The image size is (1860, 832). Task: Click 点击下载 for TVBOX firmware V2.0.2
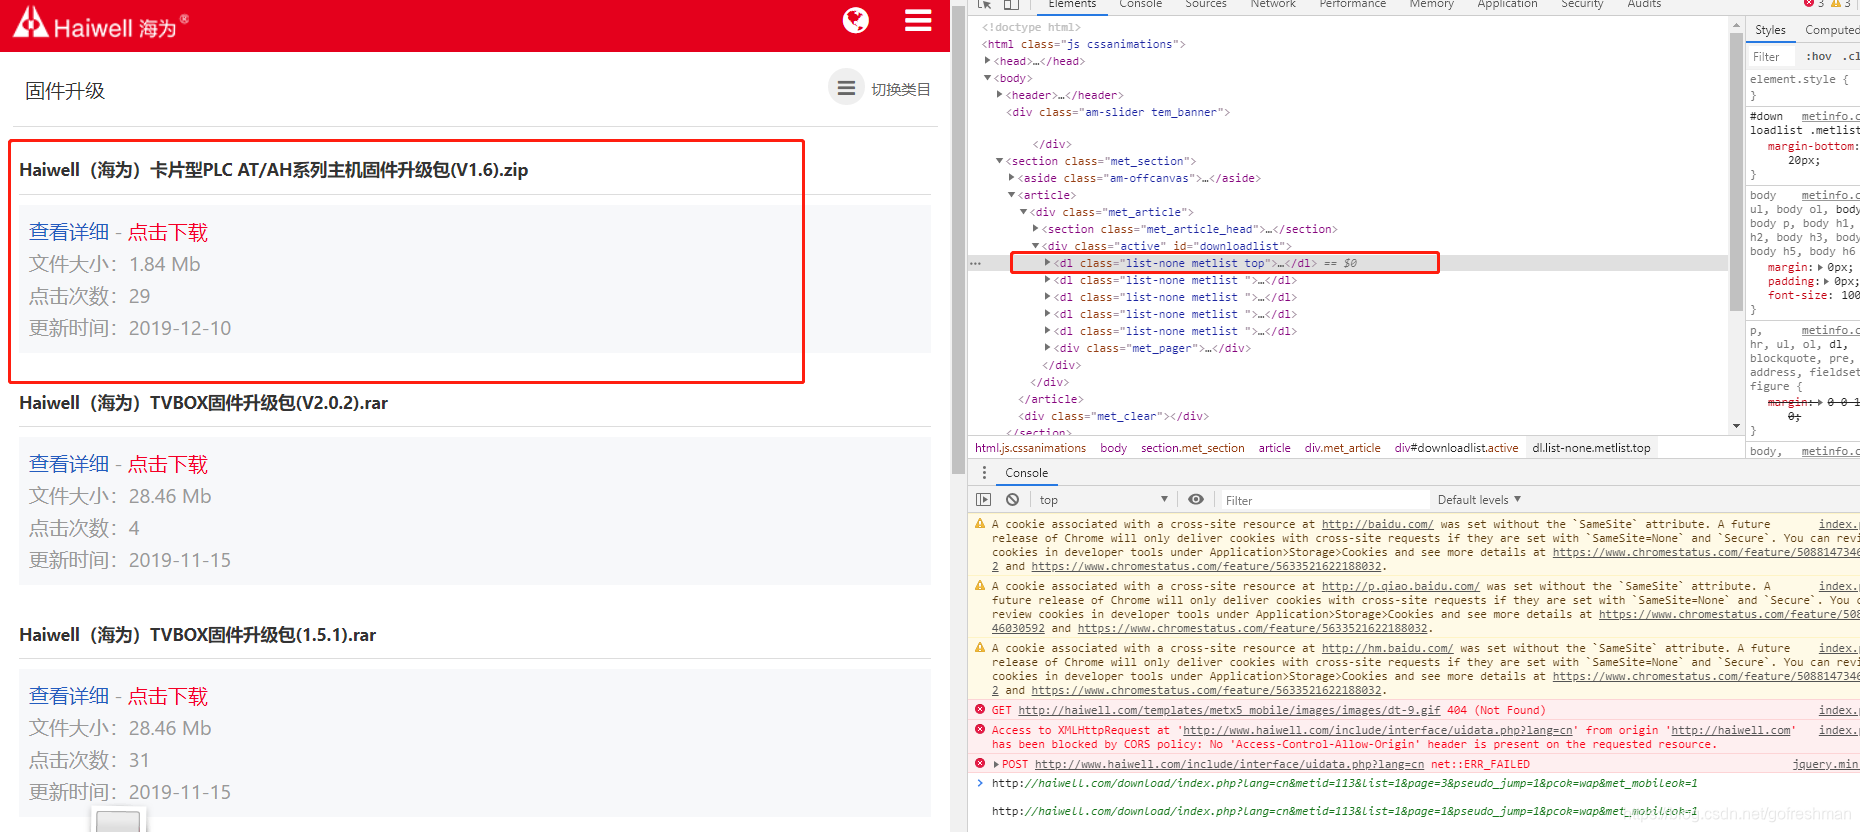(168, 464)
